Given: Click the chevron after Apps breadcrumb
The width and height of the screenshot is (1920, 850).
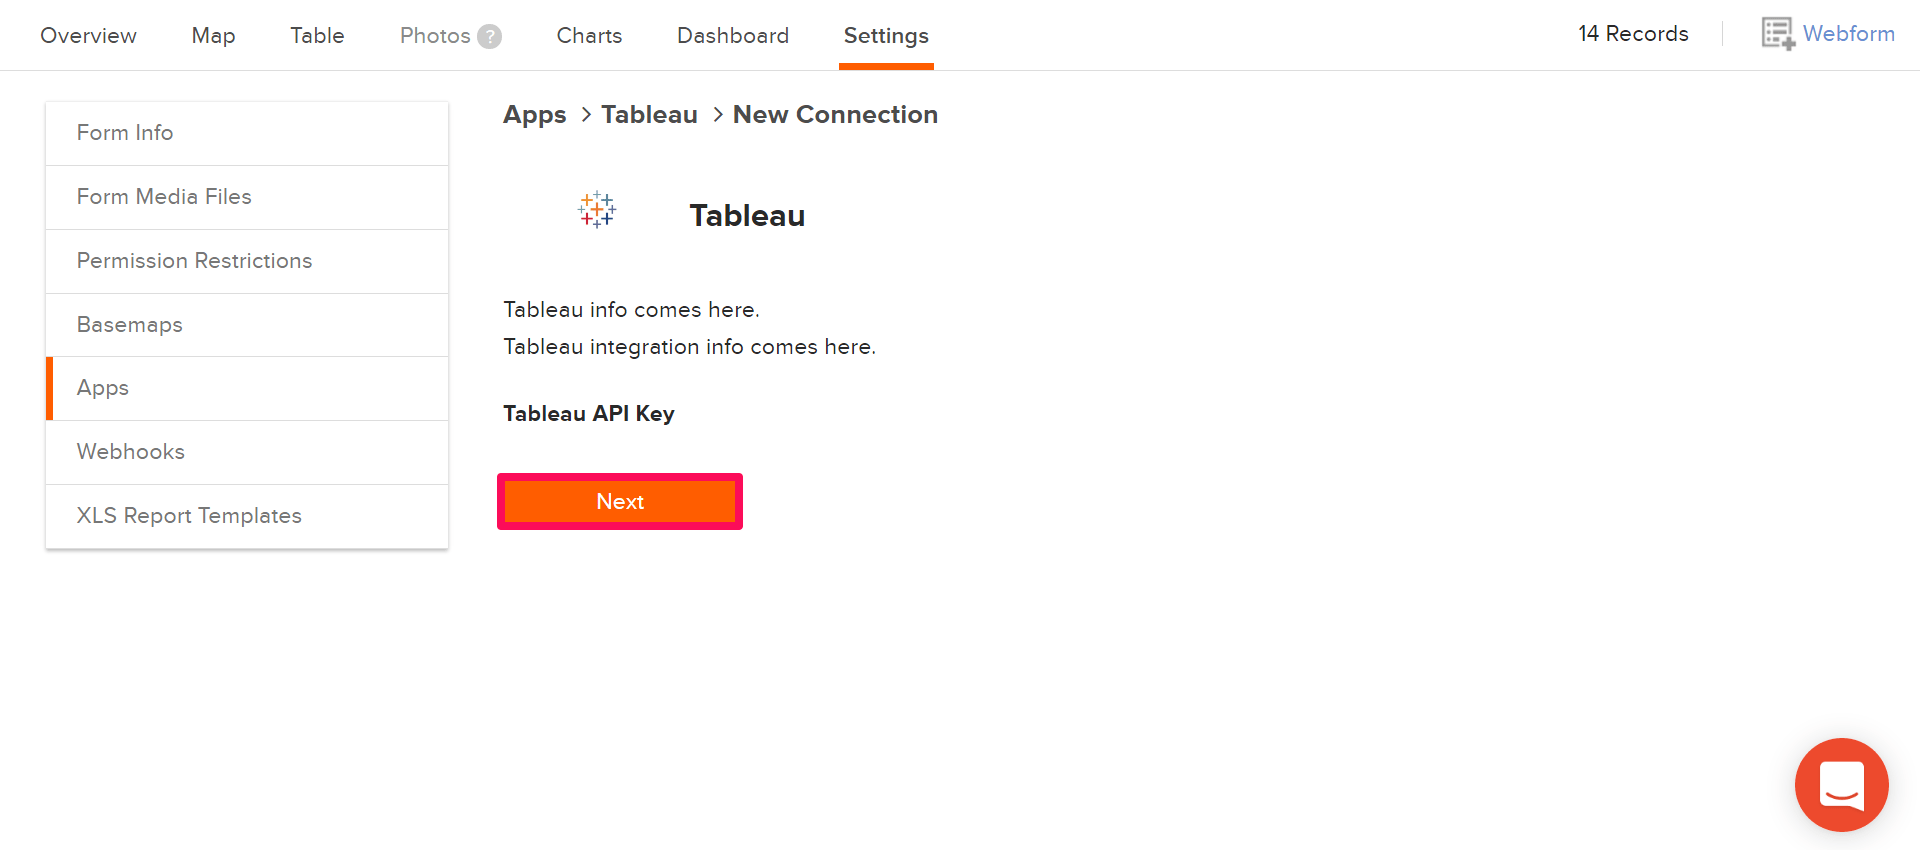Looking at the screenshot, I should (585, 115).
